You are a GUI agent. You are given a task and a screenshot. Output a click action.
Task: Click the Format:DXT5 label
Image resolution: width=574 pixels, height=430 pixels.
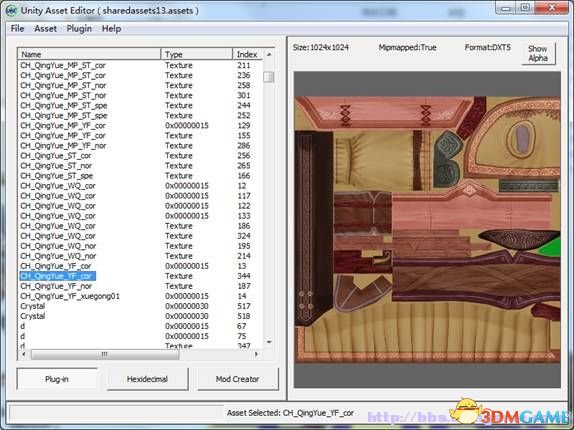pos(488,48)
